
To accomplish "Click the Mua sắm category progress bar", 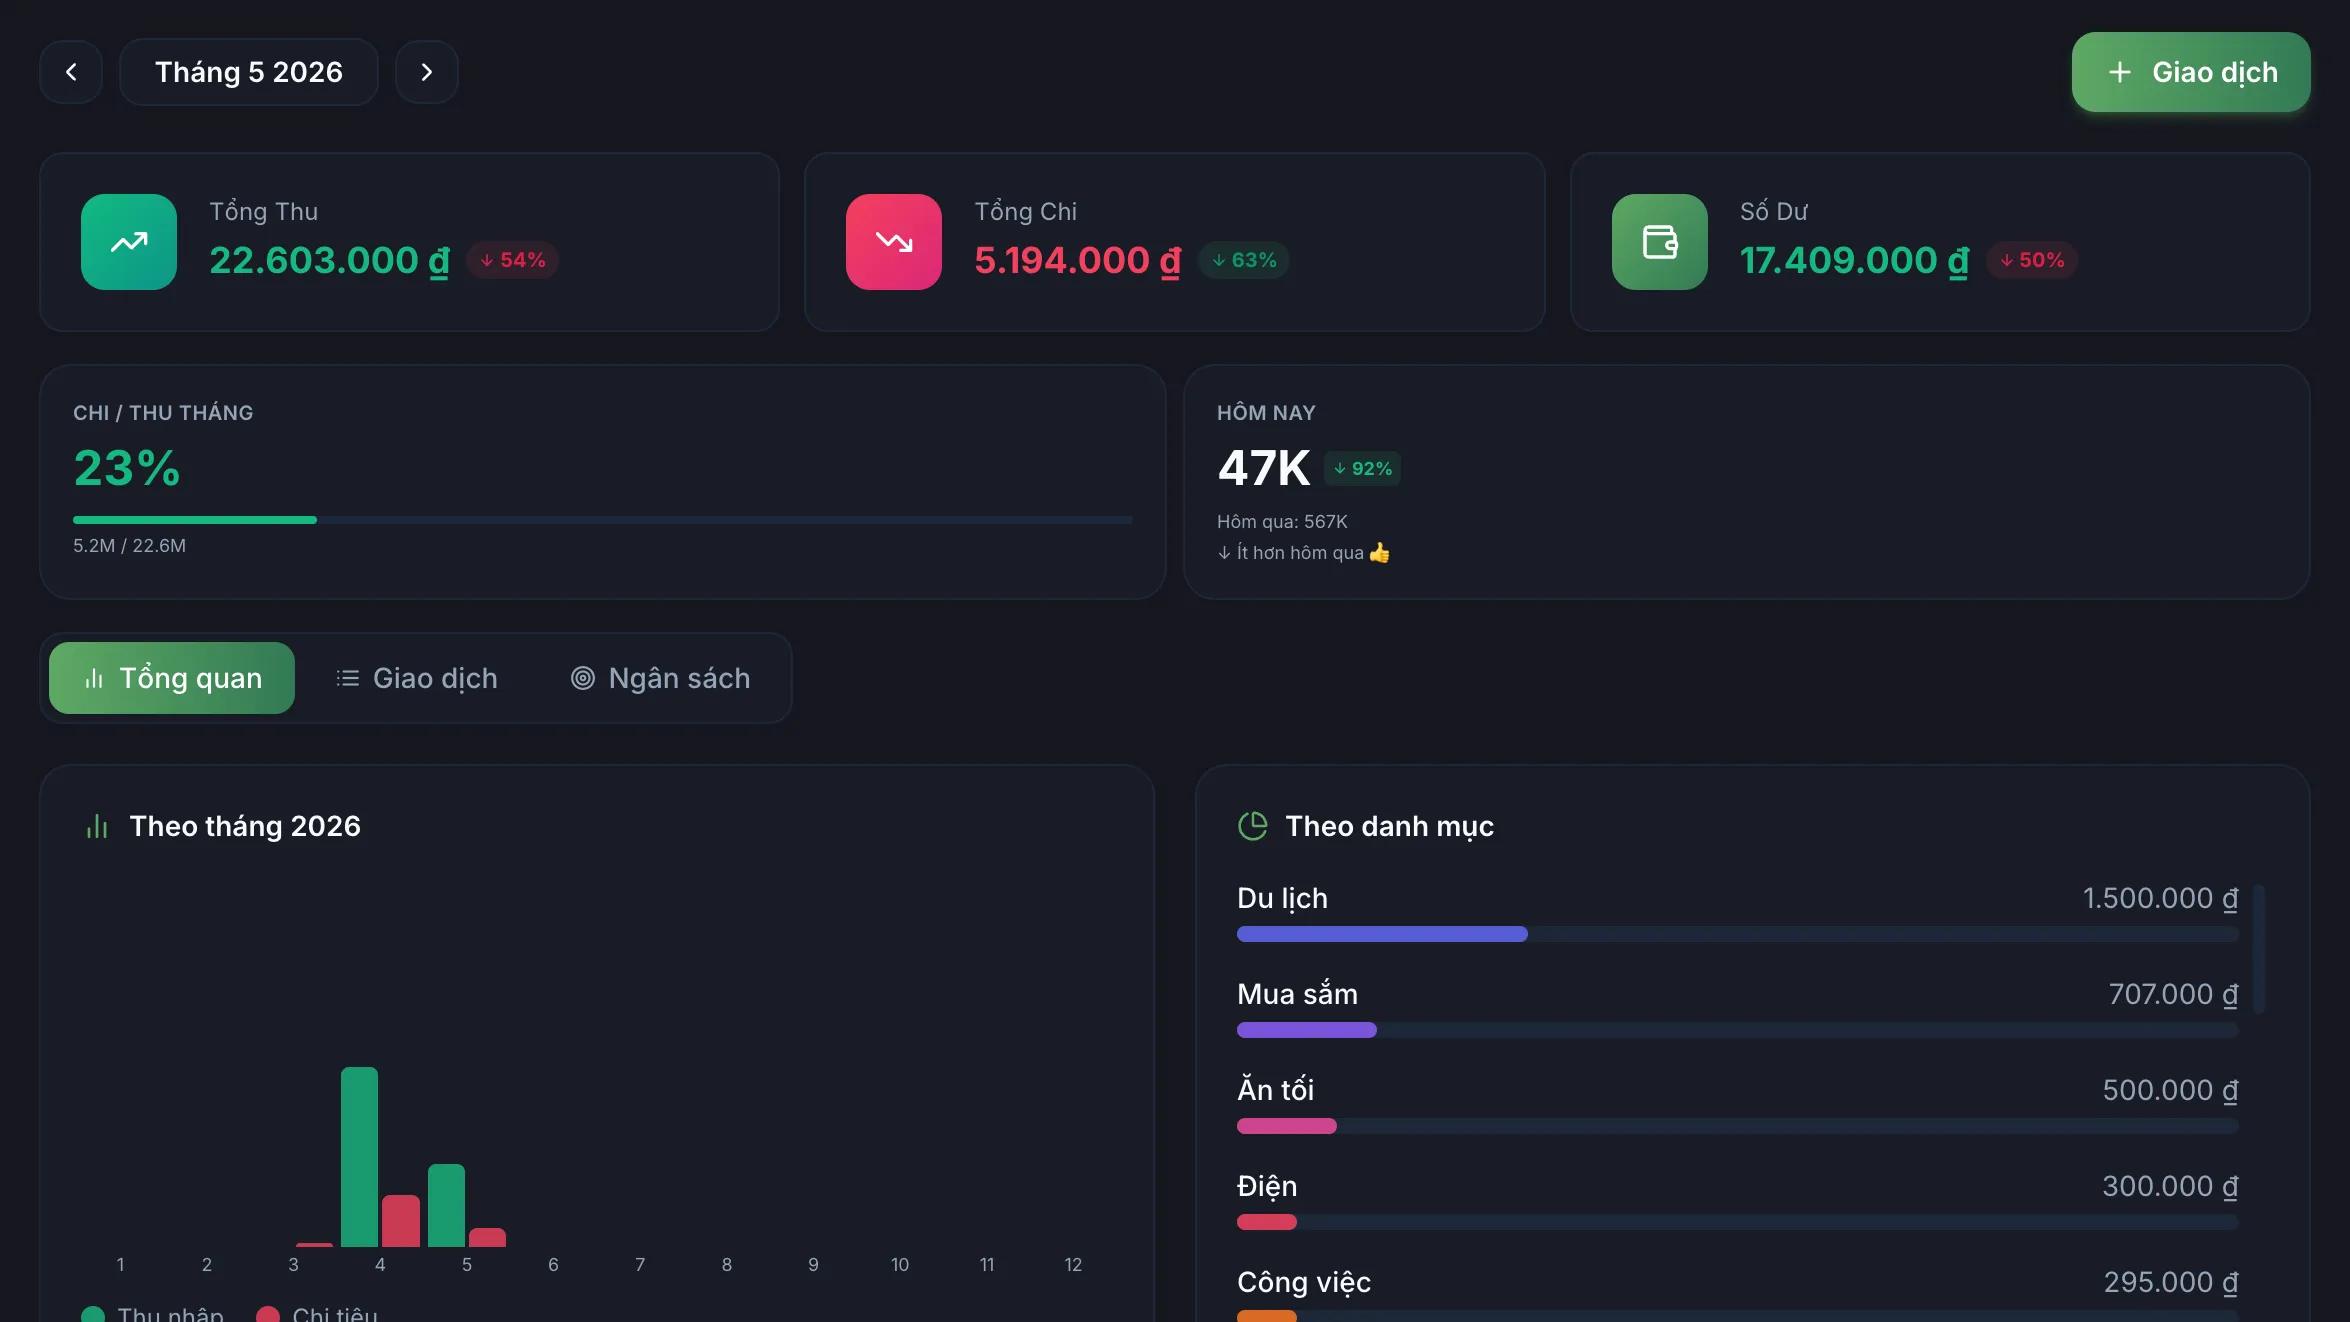I will pos(1737,1030).
